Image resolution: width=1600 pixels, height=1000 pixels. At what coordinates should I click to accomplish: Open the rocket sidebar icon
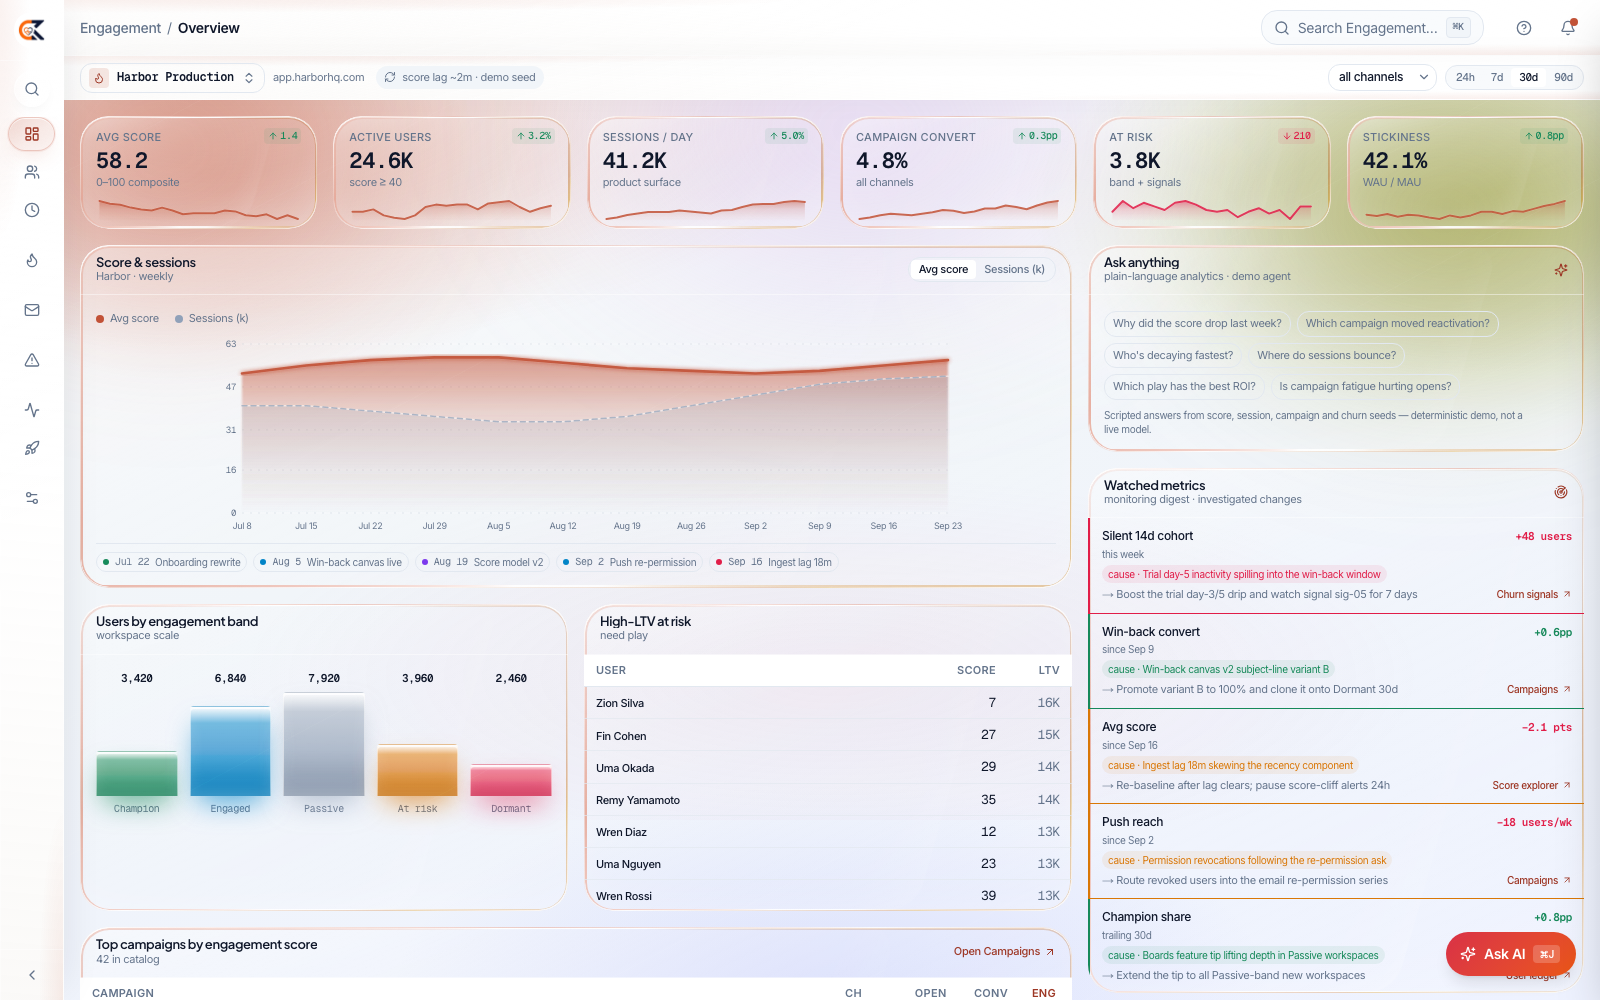pos(32,448)
